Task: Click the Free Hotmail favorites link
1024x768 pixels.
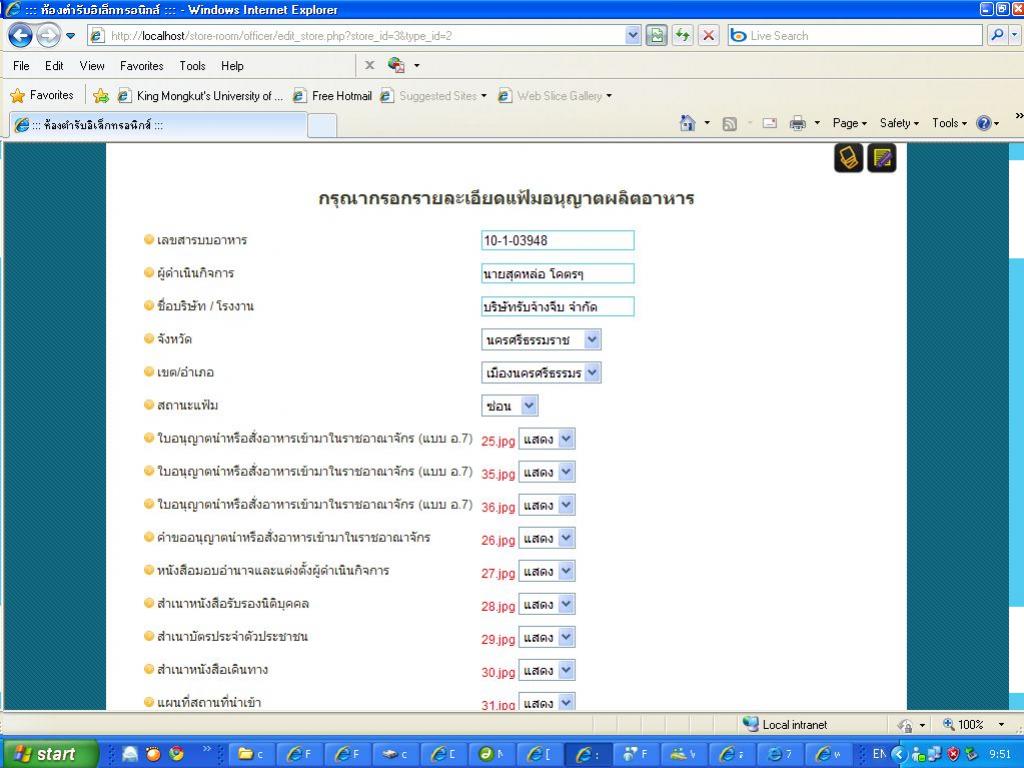Action: pos(332,96)
